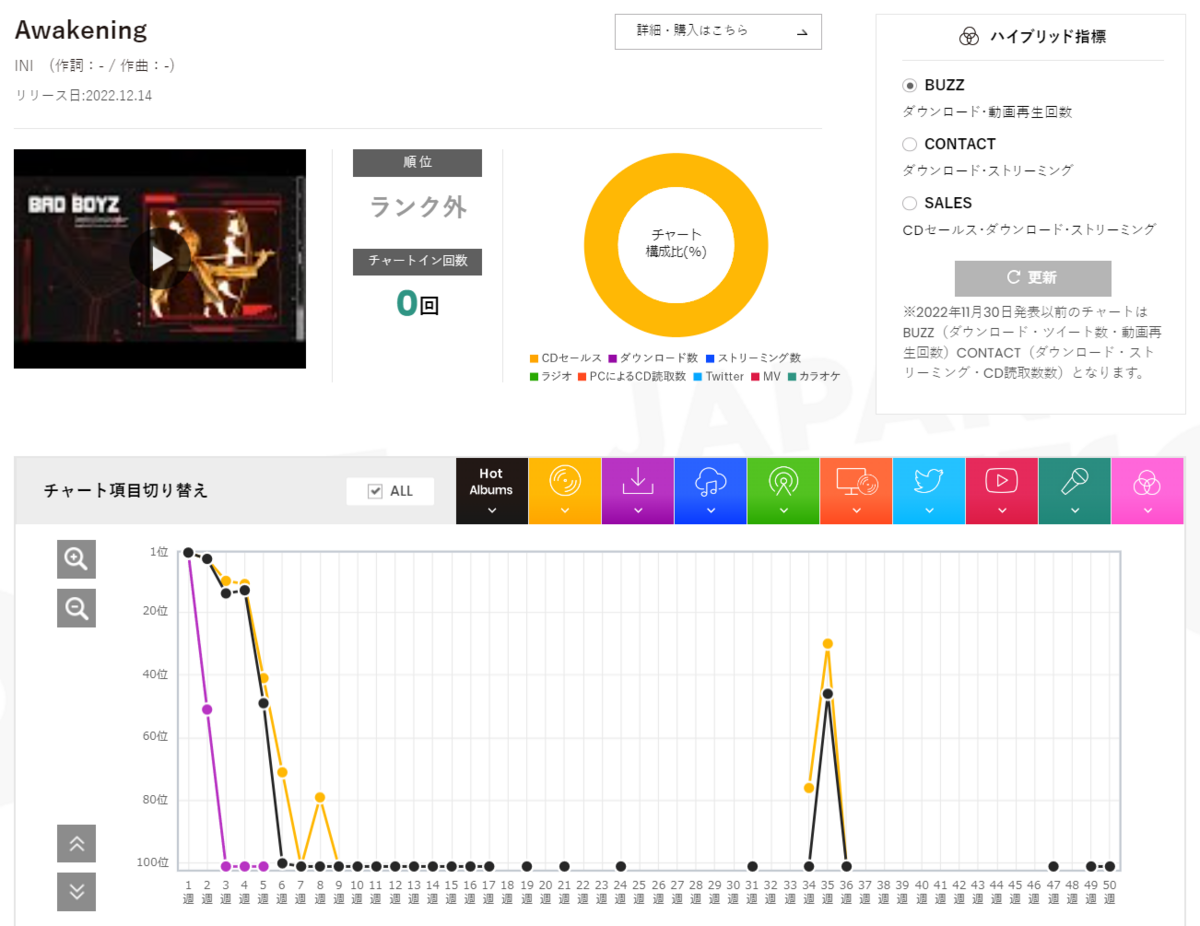Select the SALES radio button

click(x=910, y=203)
